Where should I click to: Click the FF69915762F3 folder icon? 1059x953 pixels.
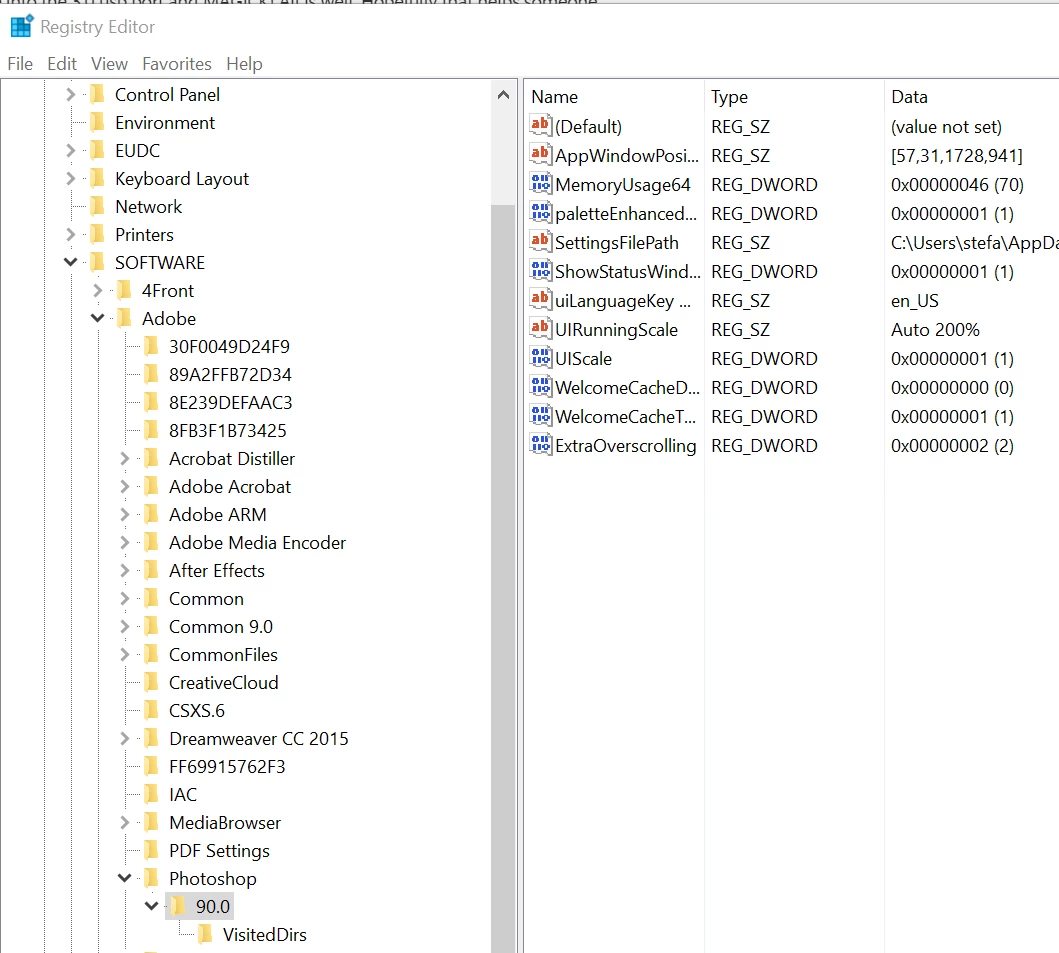(x=152, y=767)
